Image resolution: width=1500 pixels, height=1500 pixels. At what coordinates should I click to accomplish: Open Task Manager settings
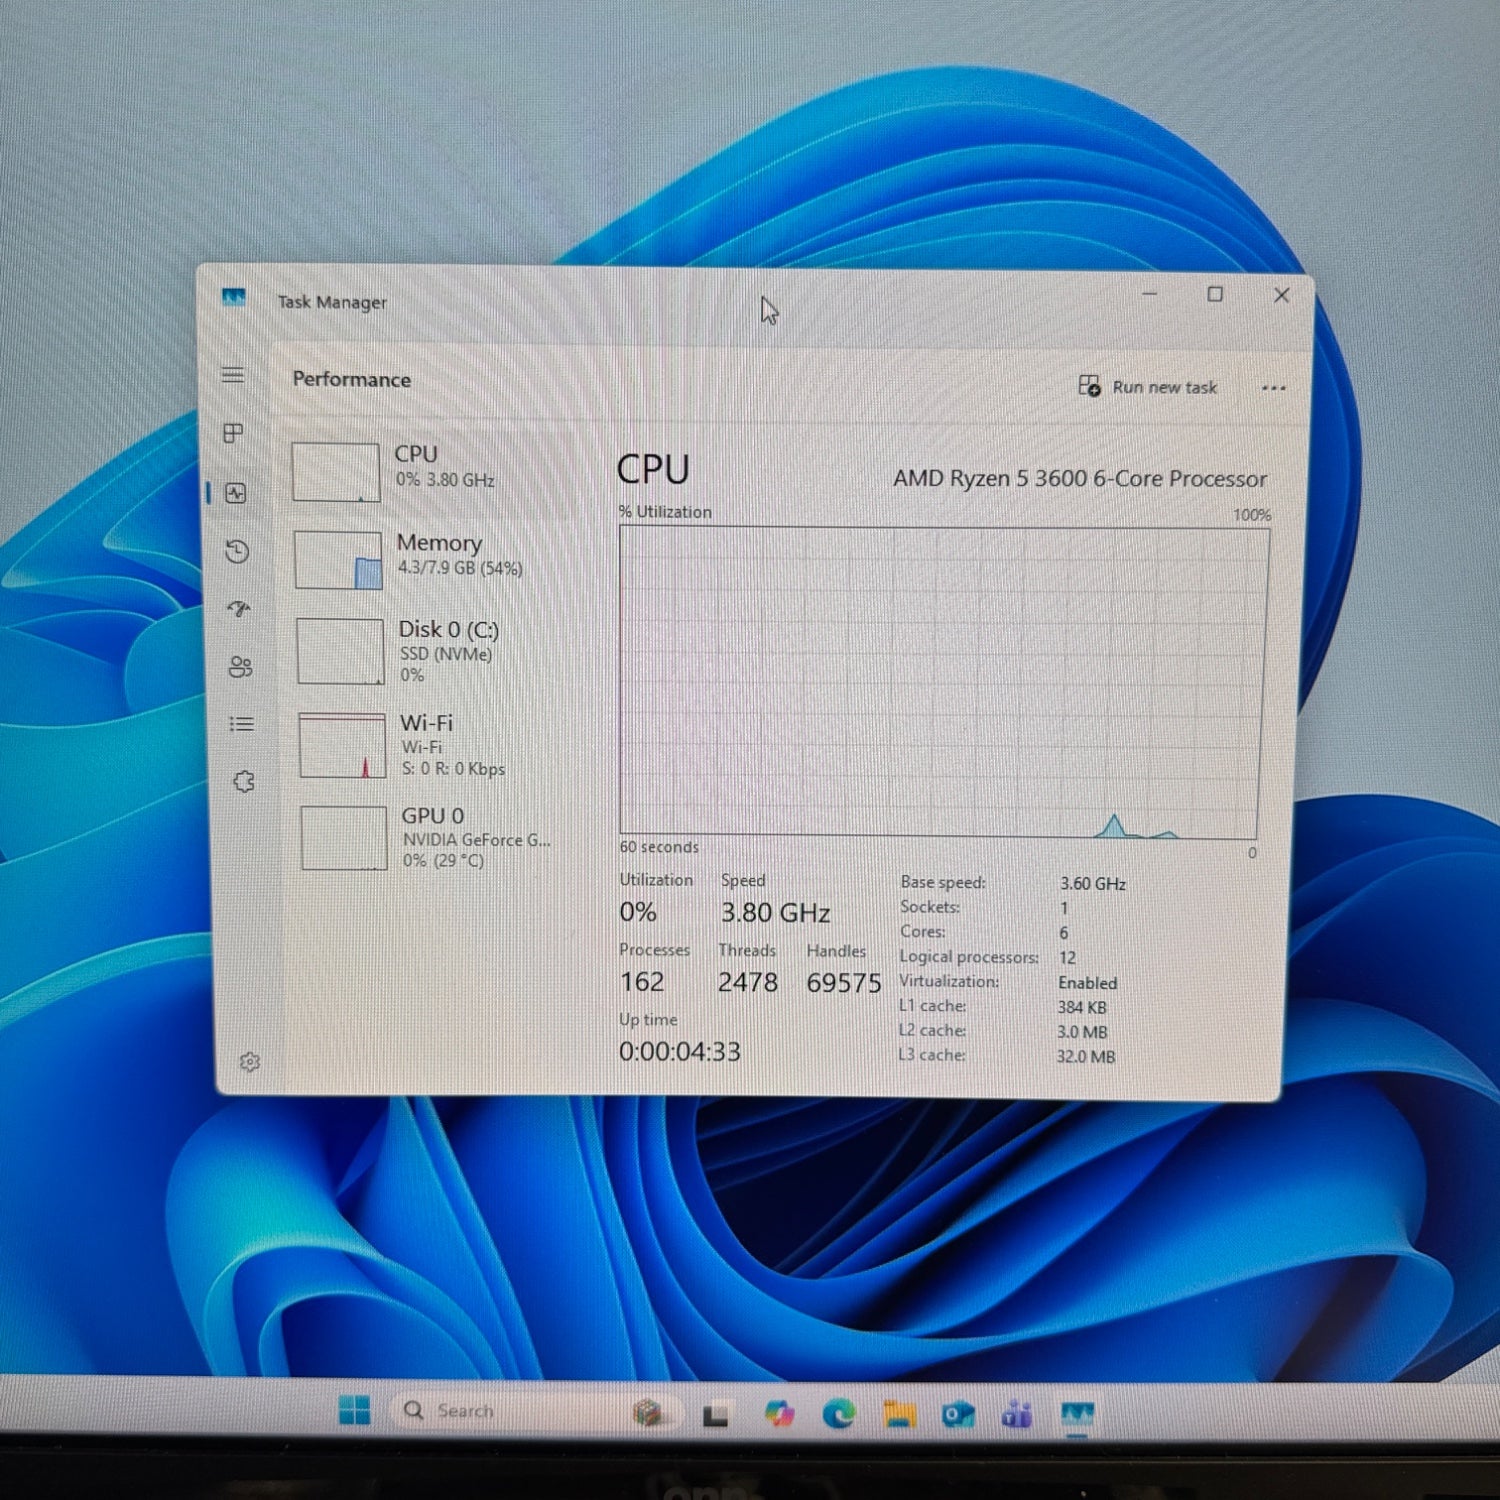coord(252,1062)
